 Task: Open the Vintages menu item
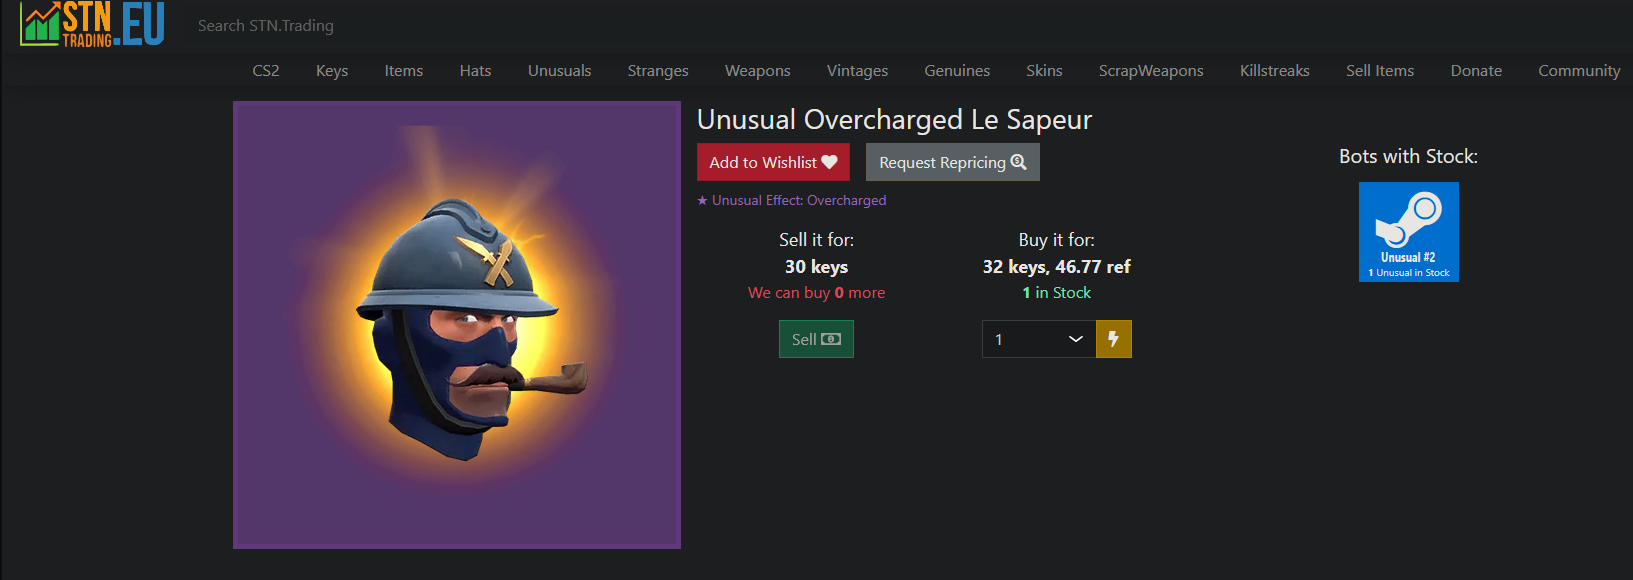coord(857,71)
